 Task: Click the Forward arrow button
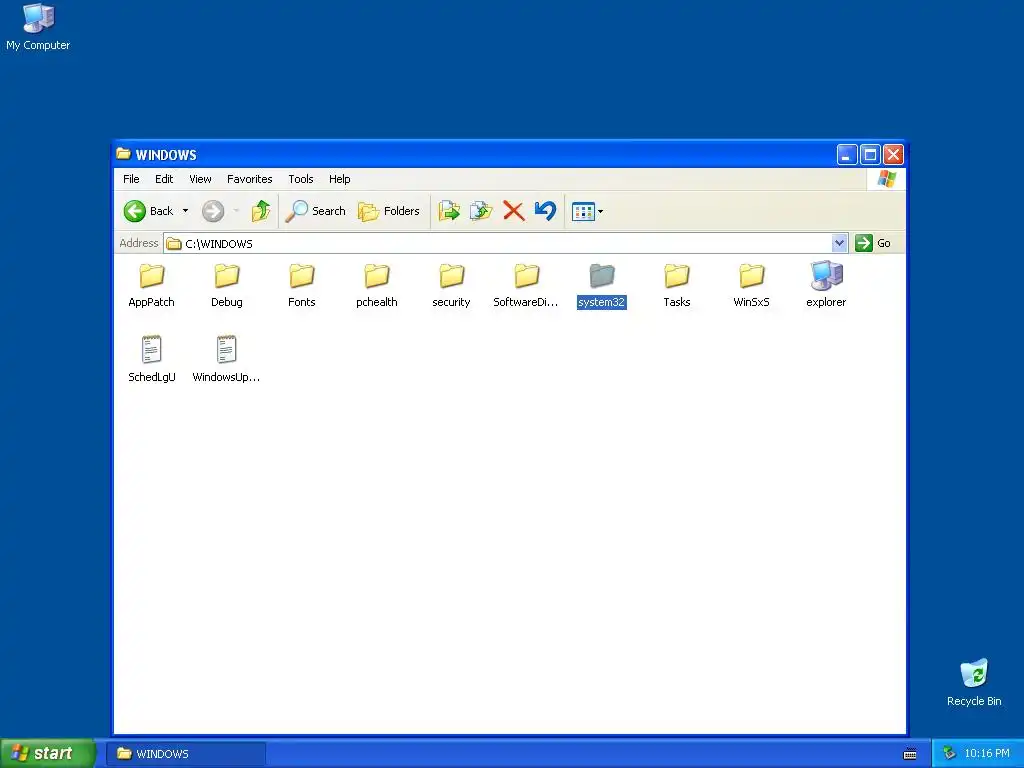pos(213,211)
